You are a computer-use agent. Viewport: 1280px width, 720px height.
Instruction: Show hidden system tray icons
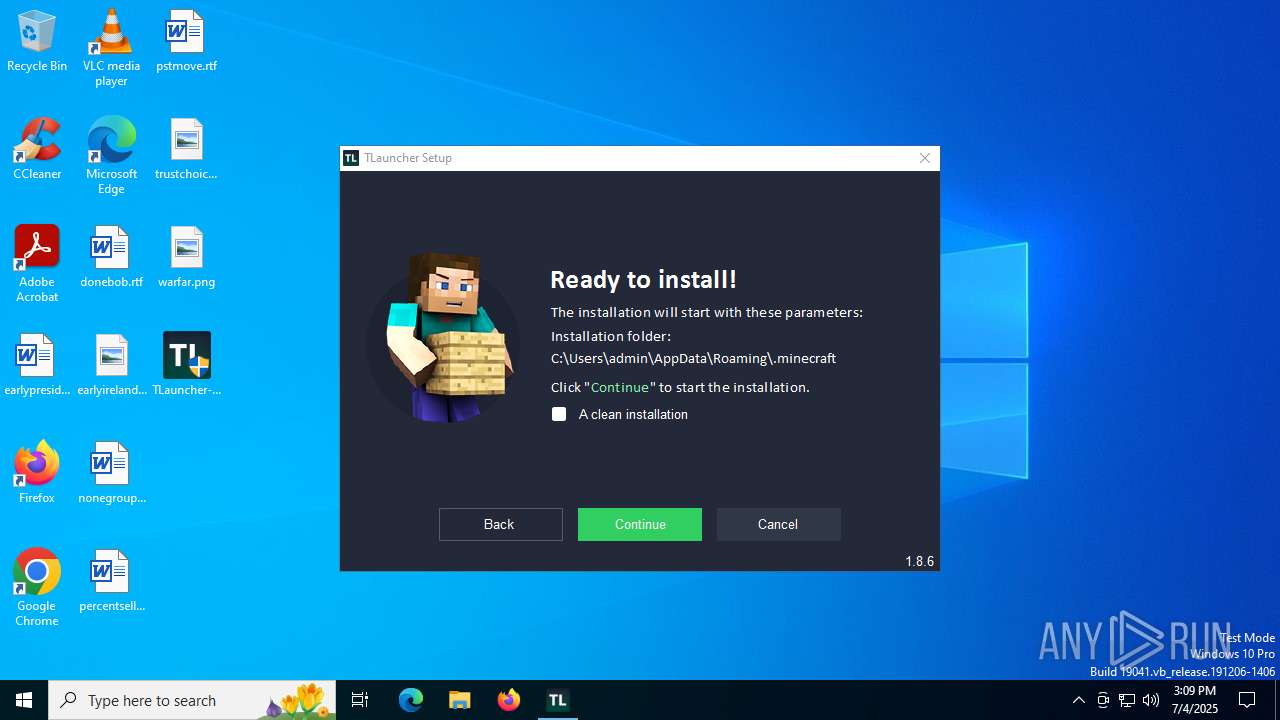[1078, 700]
